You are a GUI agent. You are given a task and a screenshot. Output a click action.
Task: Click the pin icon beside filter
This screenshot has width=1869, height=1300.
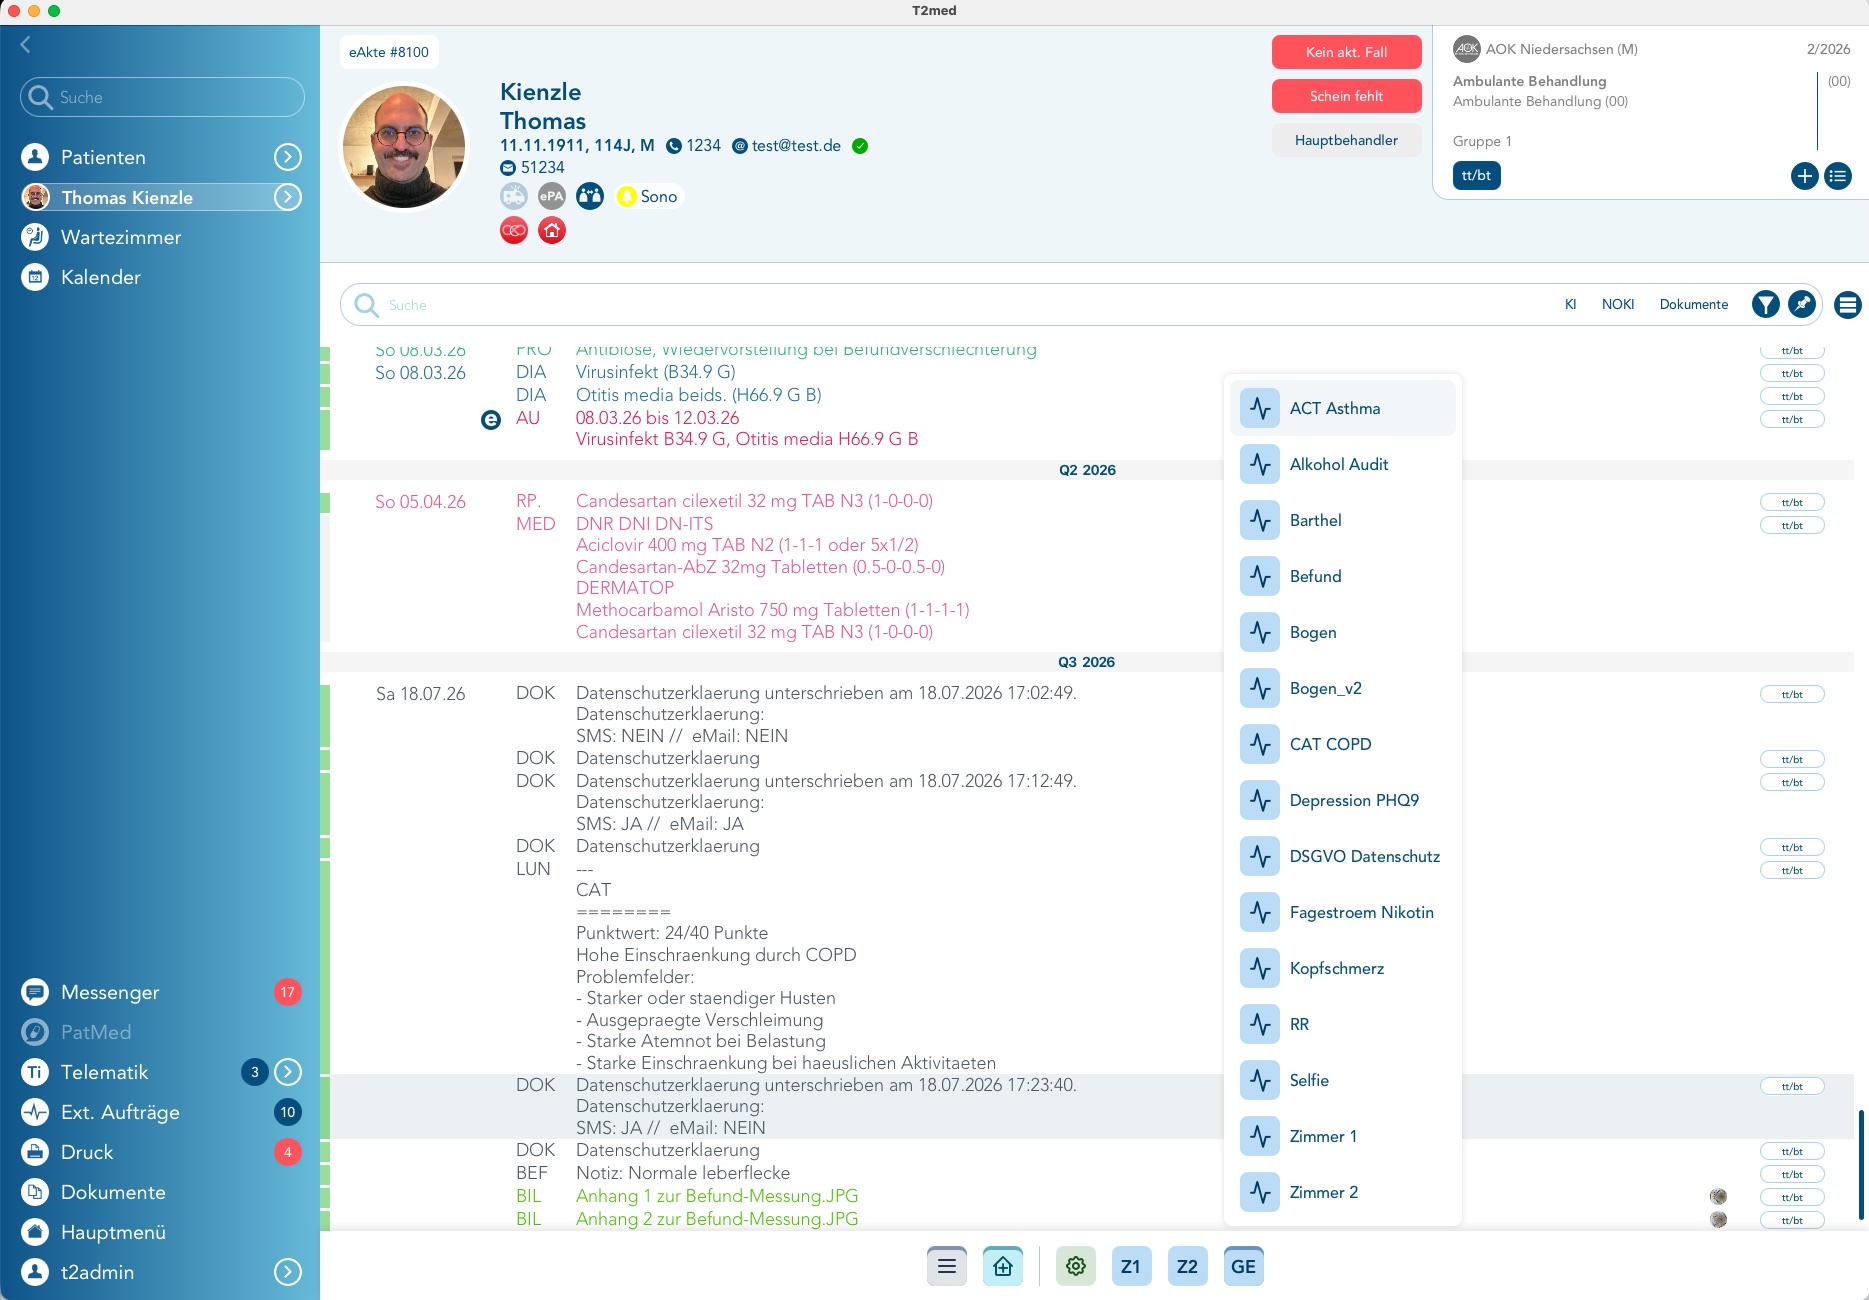1802,304
